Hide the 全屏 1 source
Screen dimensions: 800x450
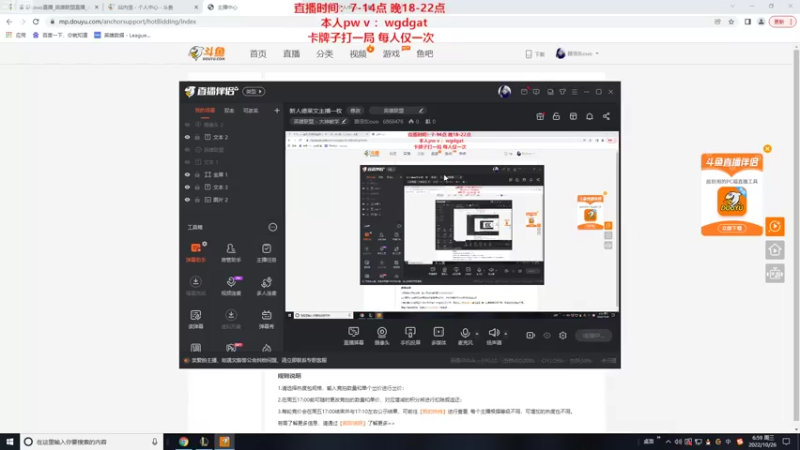[187, 174]
